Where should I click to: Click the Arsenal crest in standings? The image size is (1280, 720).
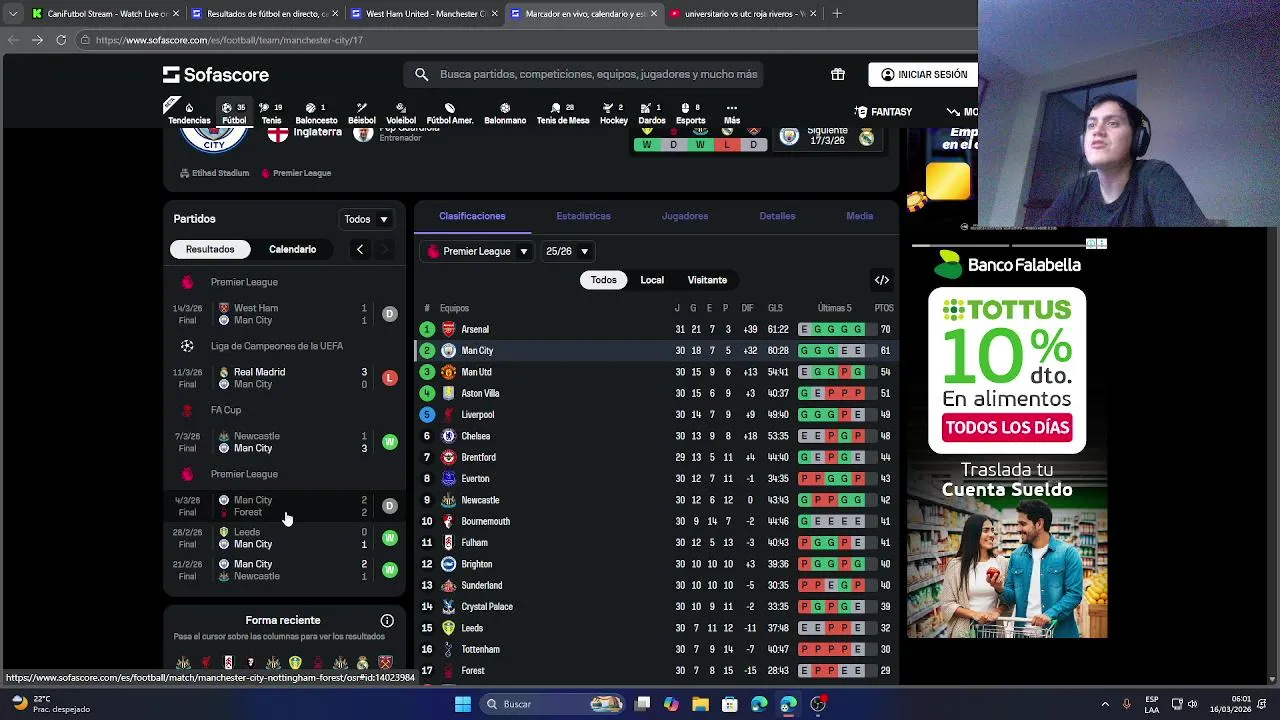[x=449, y=329]
